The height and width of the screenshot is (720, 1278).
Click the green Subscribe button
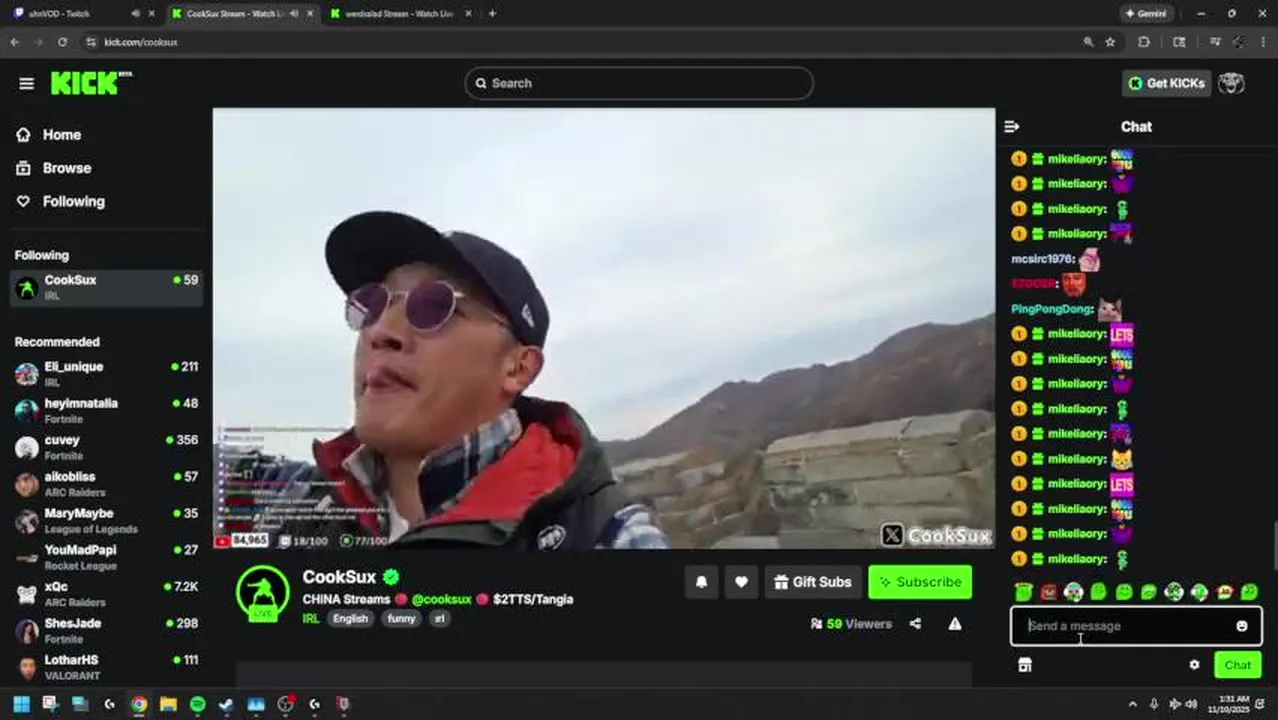click(x=920, y=582)
